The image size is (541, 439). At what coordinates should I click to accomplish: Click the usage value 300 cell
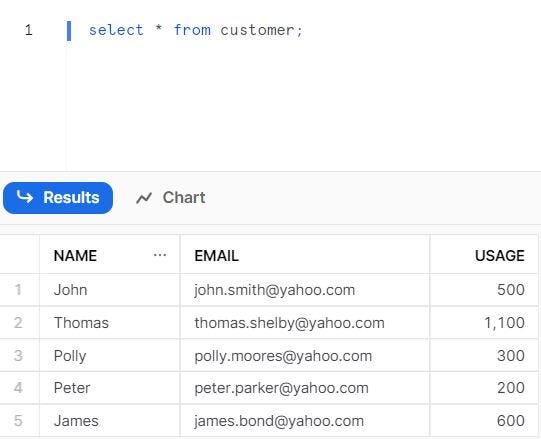tap(484, 356)
